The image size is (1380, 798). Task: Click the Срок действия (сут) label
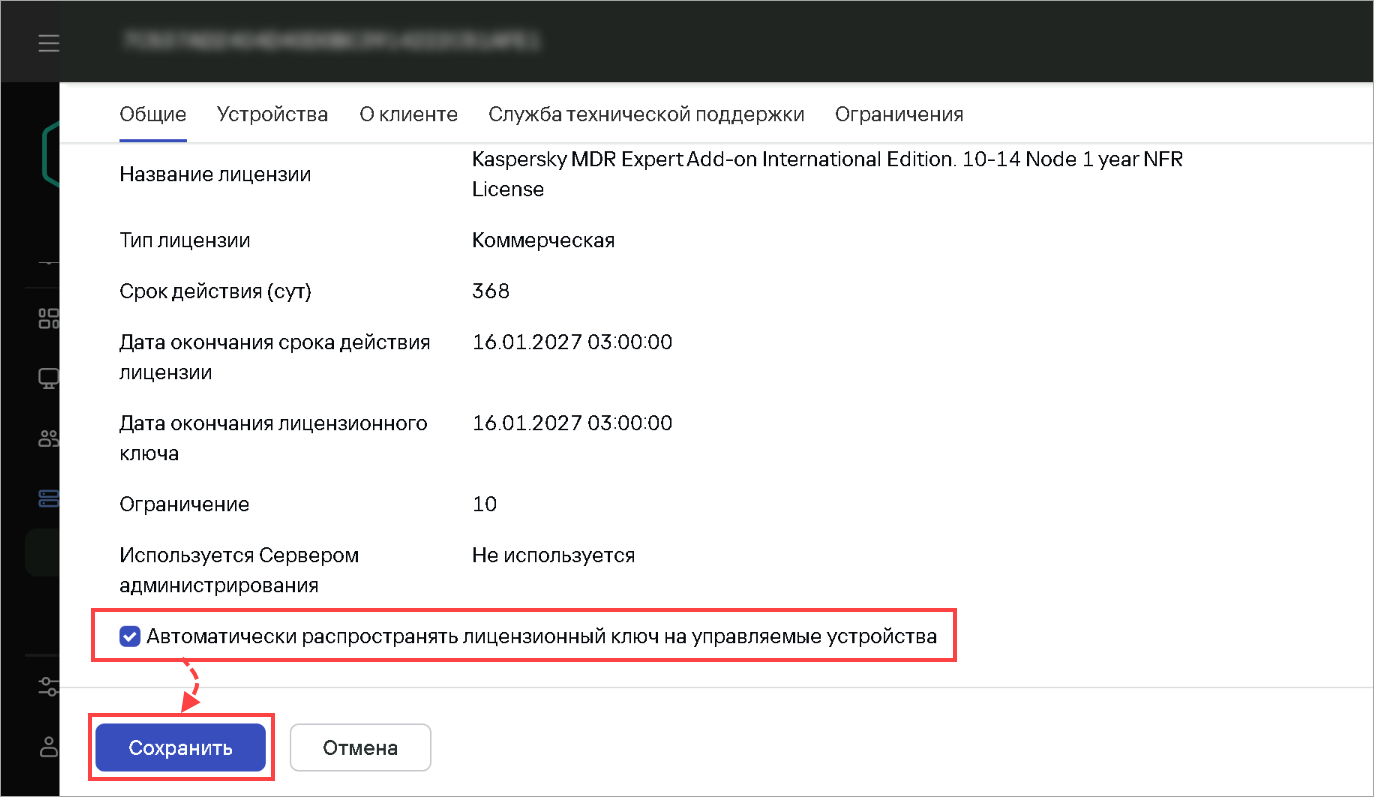pos(216,291)
